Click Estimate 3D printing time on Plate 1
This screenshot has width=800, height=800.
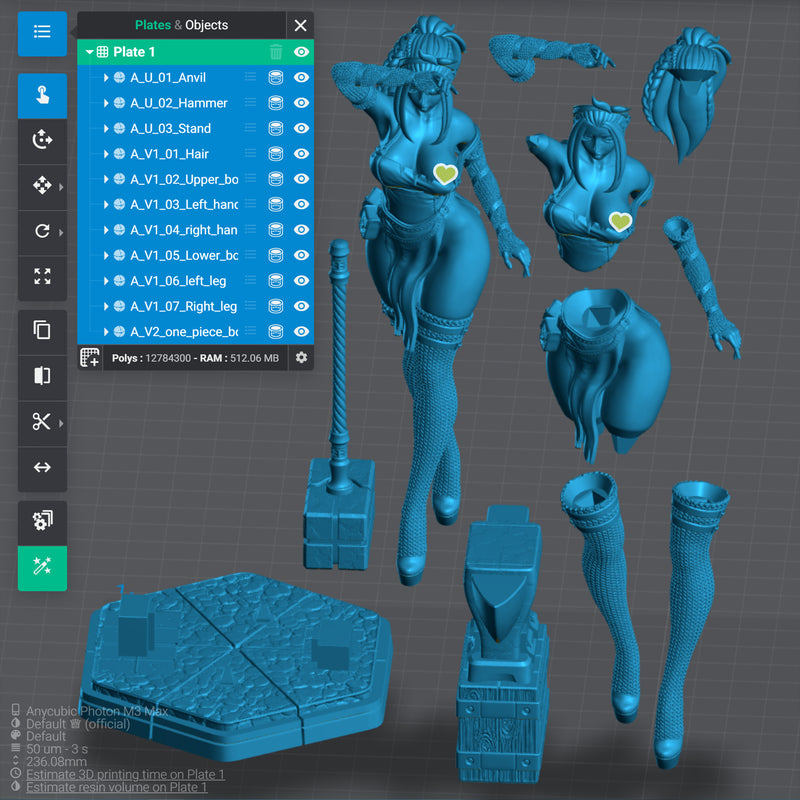point(125,774)
